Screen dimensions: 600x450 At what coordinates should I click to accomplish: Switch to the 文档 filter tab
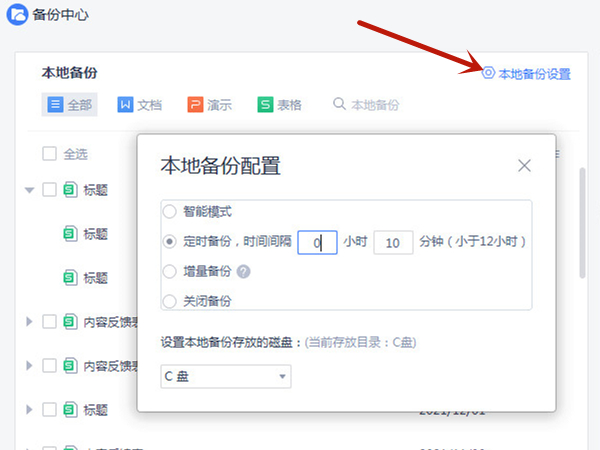[x=139, y=105]
